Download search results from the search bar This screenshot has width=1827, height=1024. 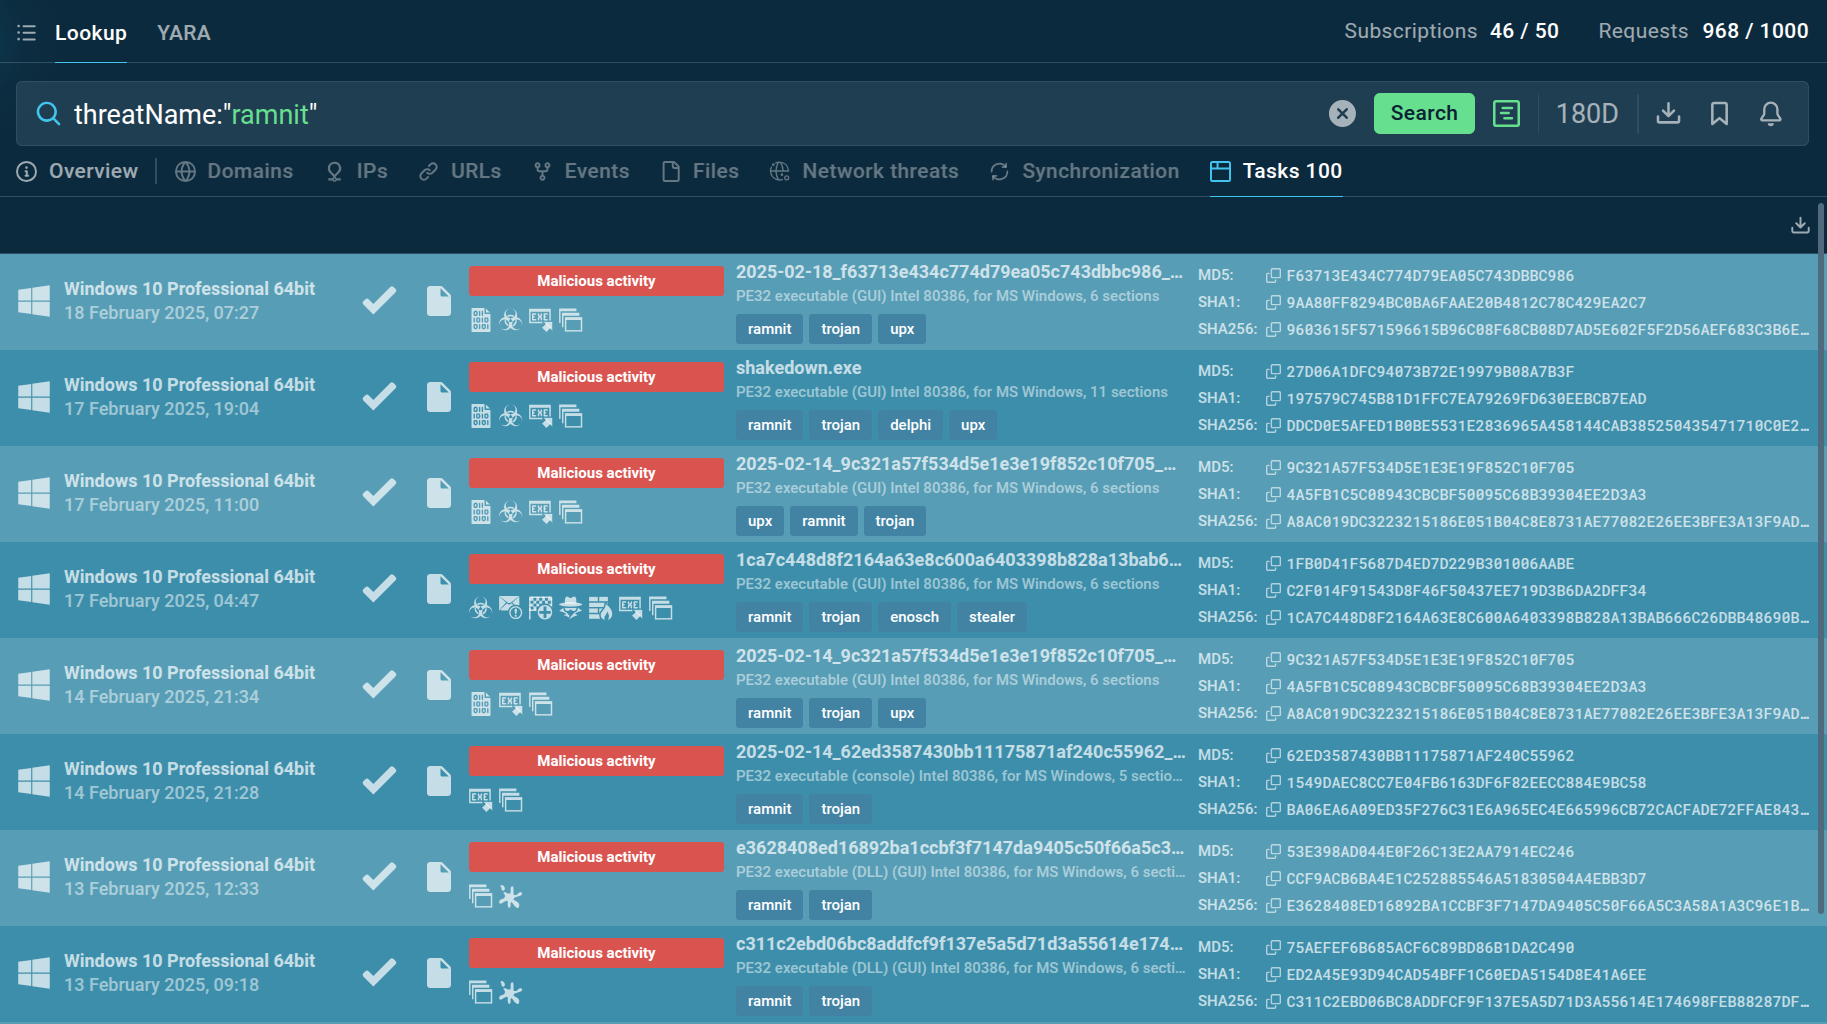pos(1668,114)
